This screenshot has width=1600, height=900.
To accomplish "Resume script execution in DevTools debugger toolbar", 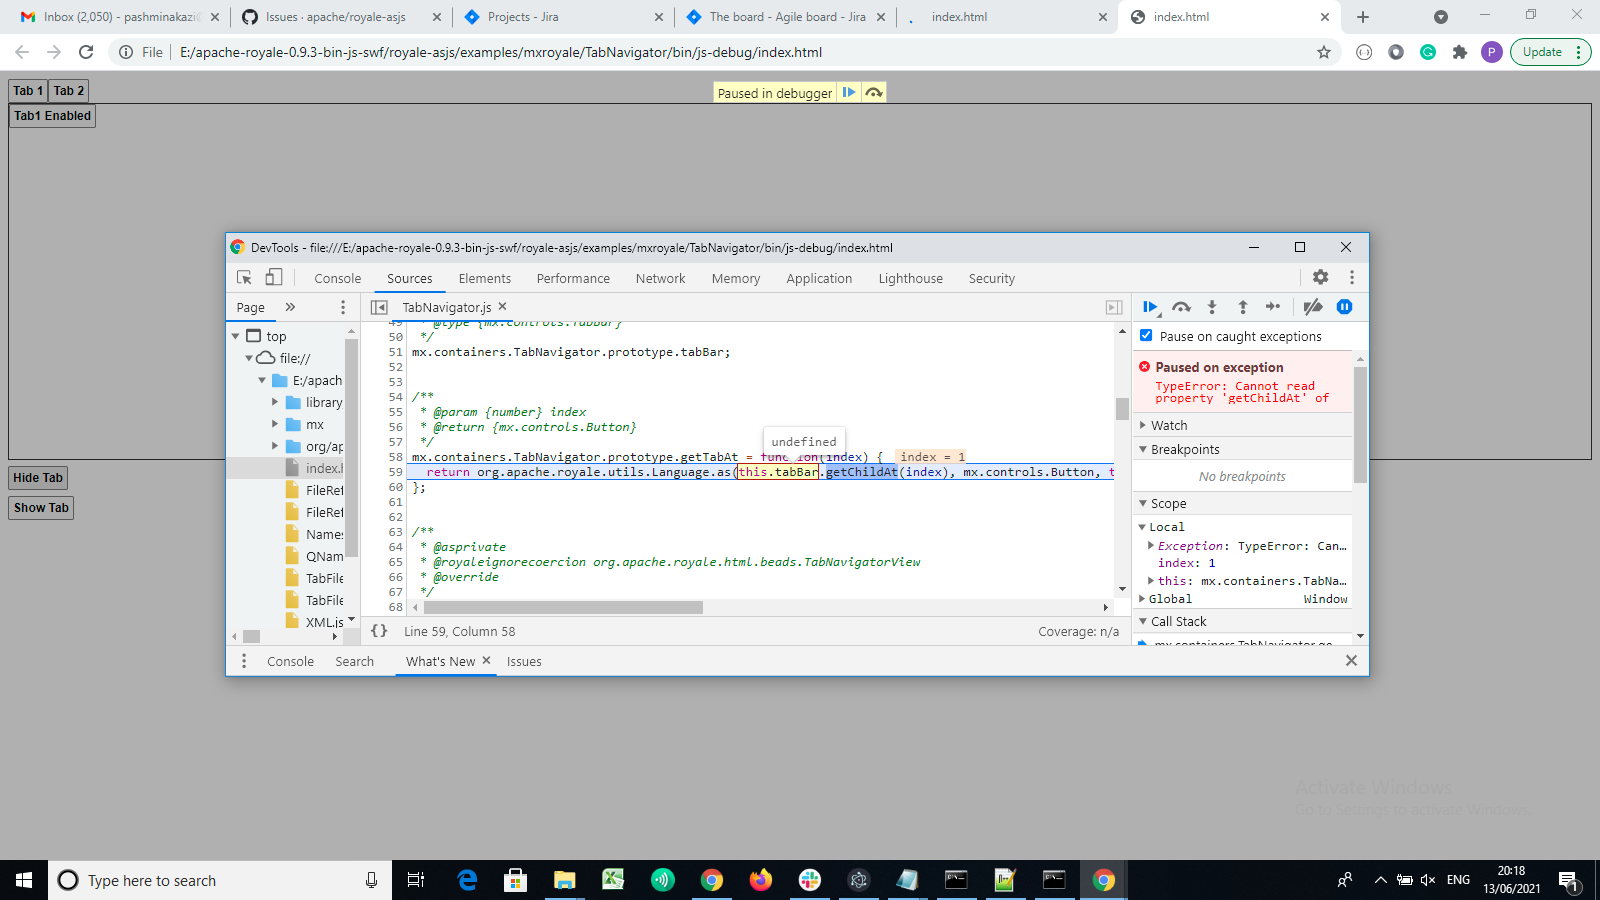I will coord(1150,307).
